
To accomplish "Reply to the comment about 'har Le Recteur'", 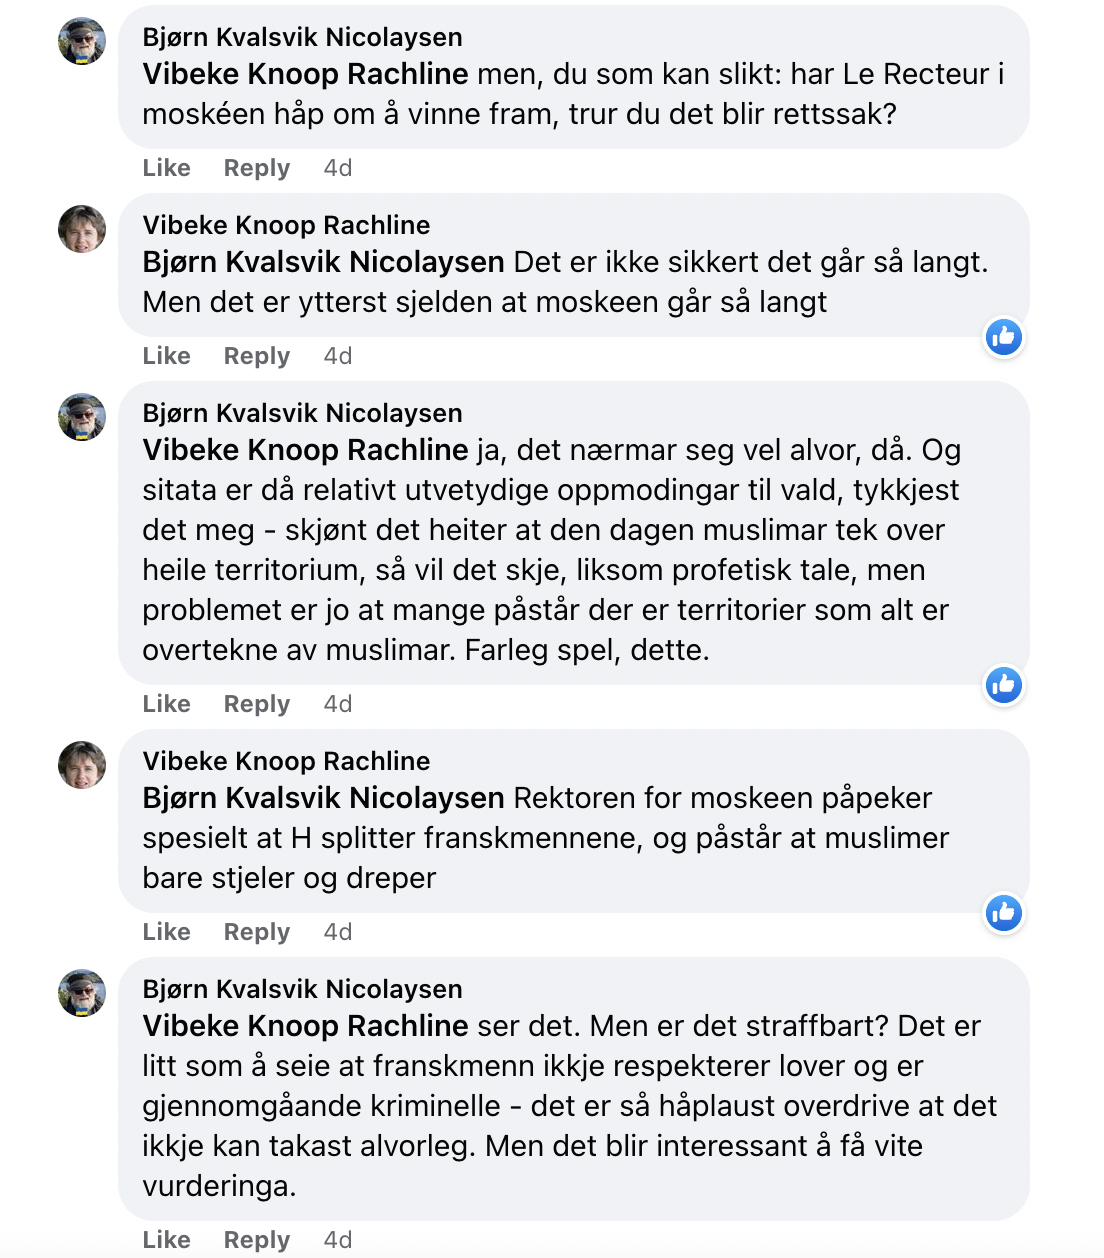I will point(257,168).
